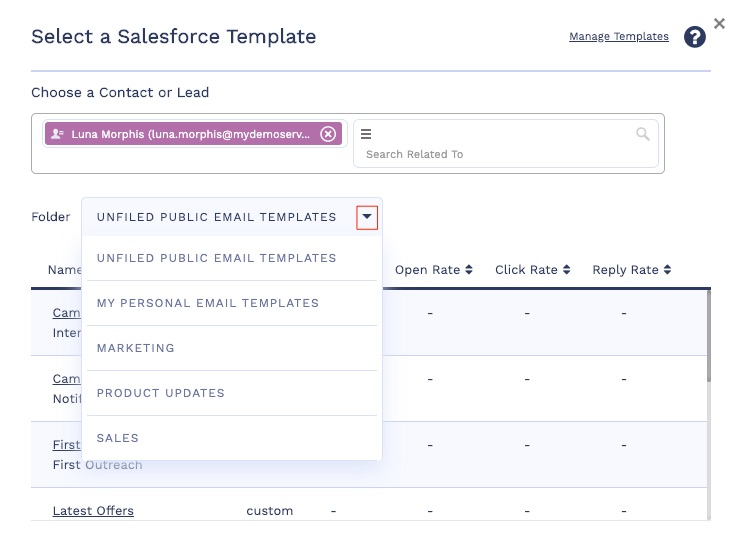Sort templates by Reply Rate
Viewport: 743px width, 559px height.
tap(631, 270)
